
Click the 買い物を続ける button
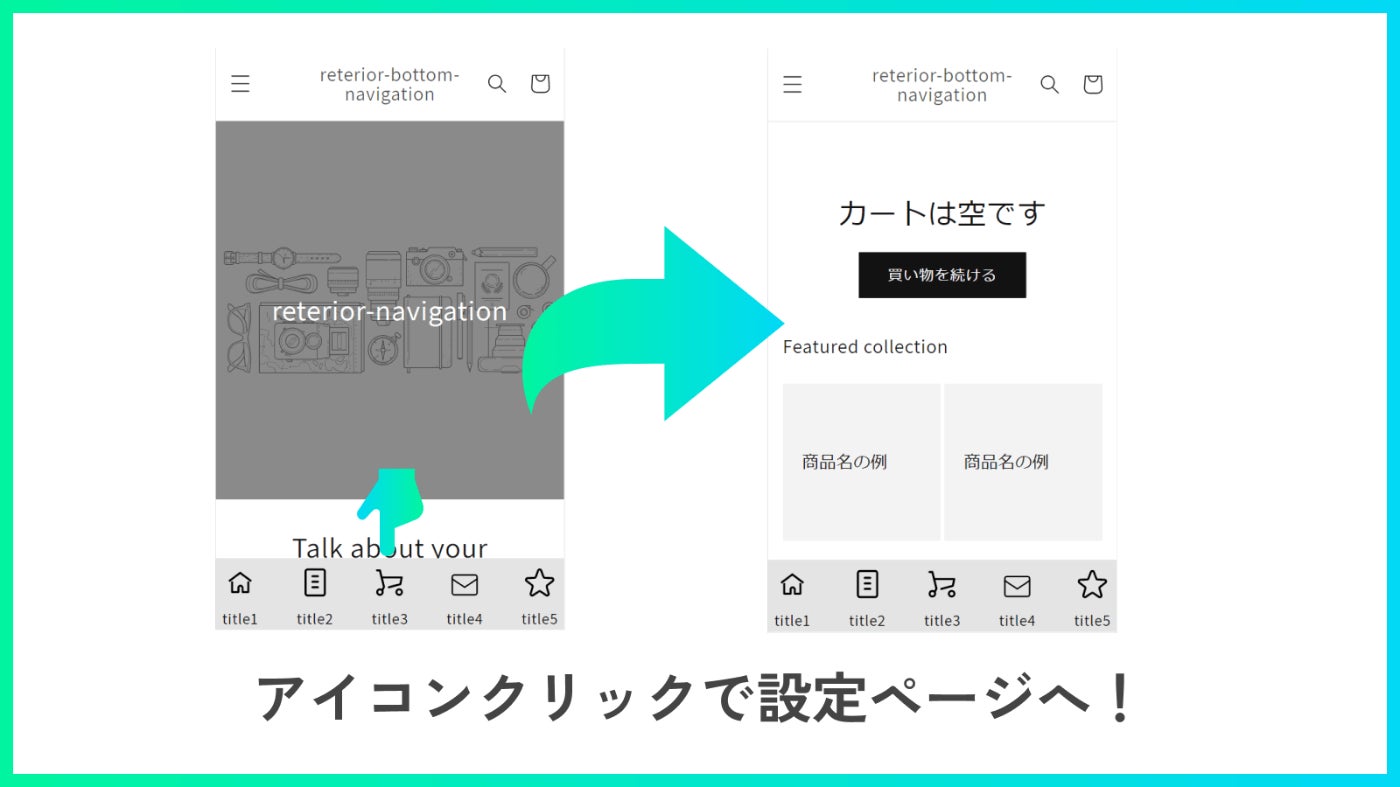(x=942, y=275)
